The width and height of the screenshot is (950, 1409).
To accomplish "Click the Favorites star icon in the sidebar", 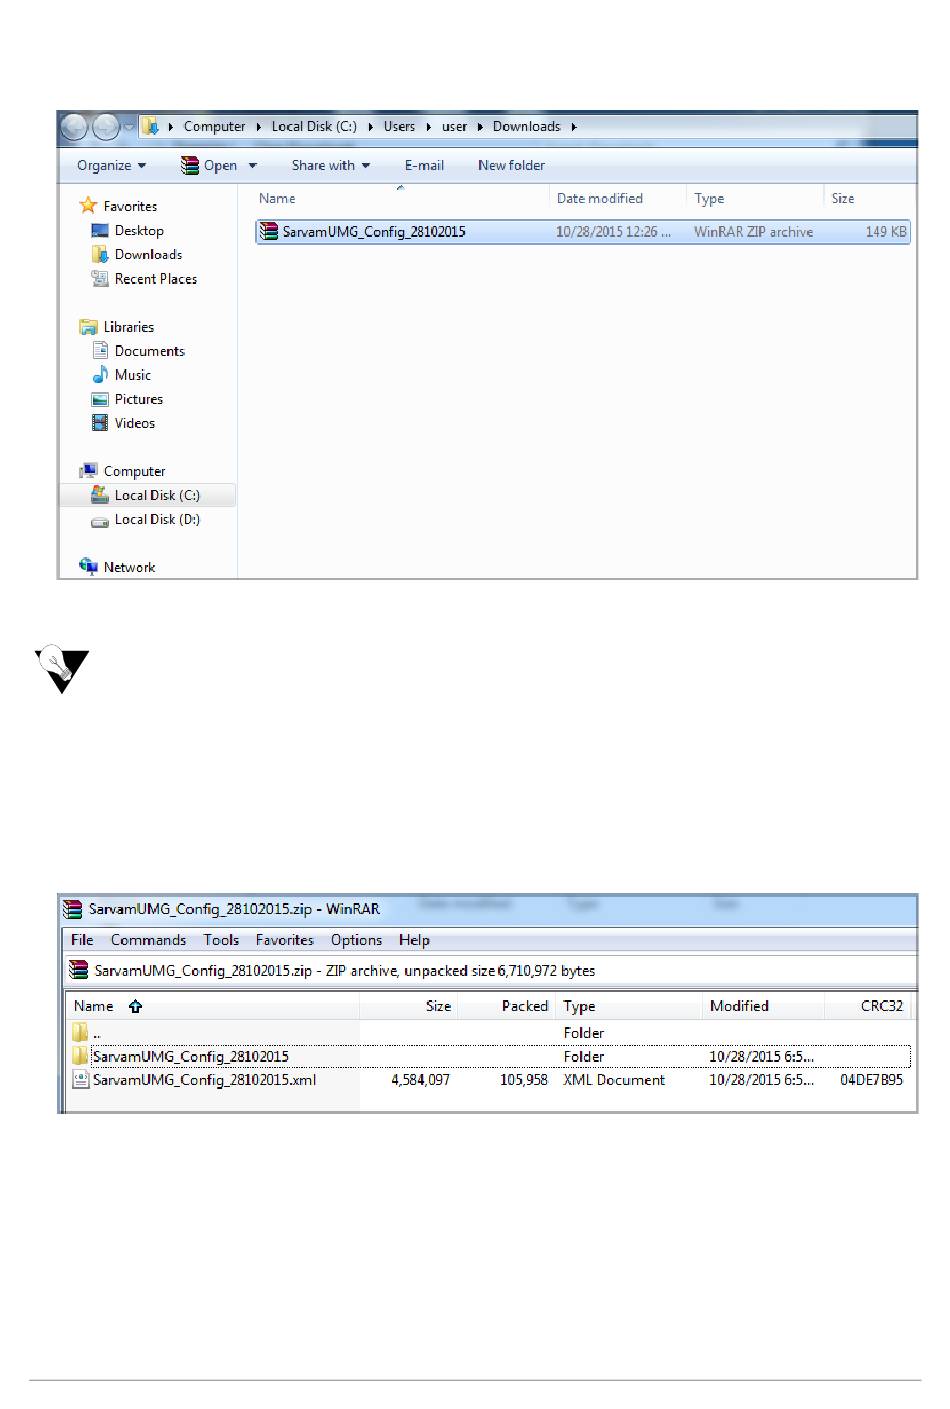I will (88, 205).
